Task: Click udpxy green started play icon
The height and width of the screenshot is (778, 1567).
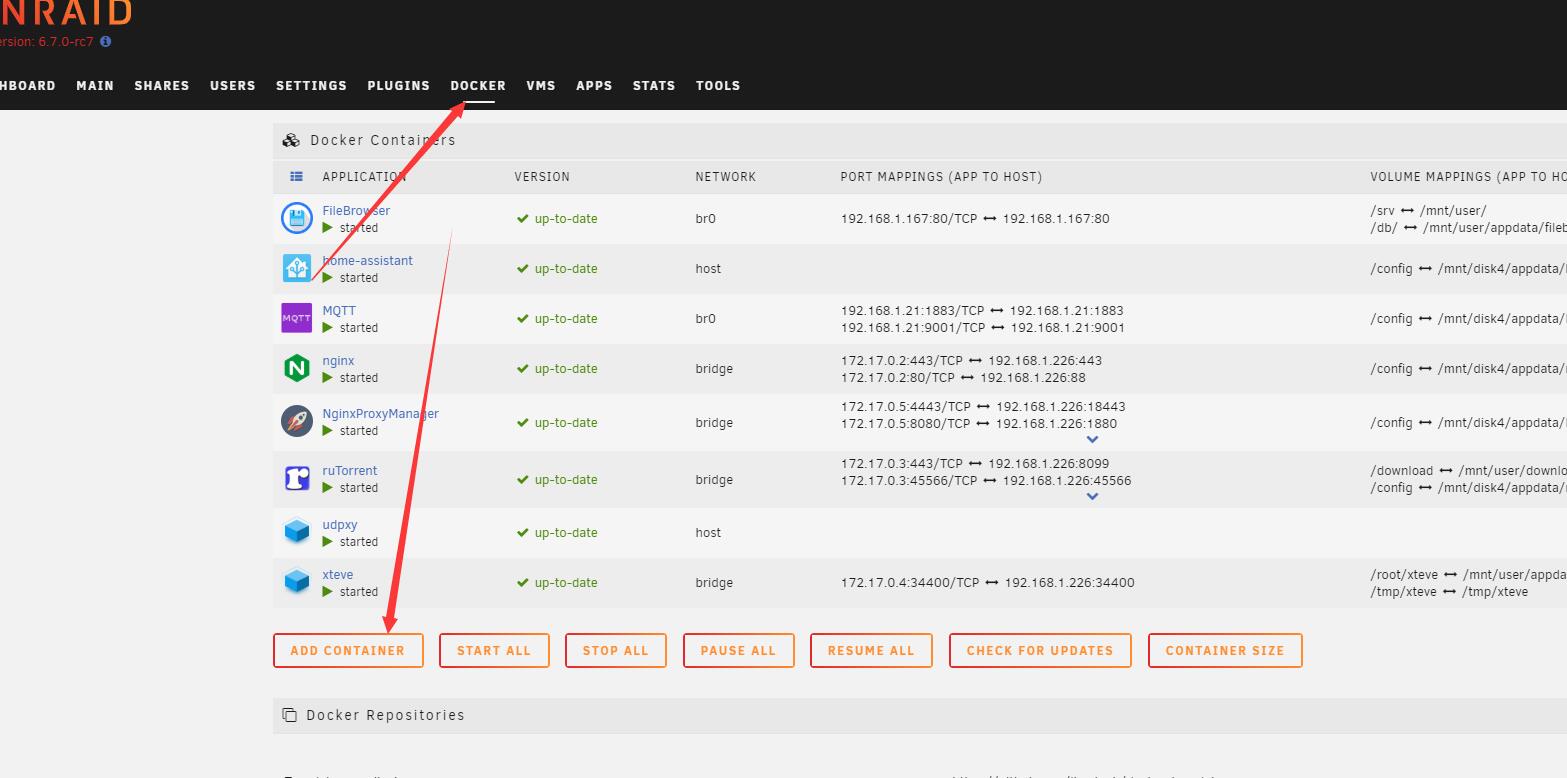Action: pos(328,542)
